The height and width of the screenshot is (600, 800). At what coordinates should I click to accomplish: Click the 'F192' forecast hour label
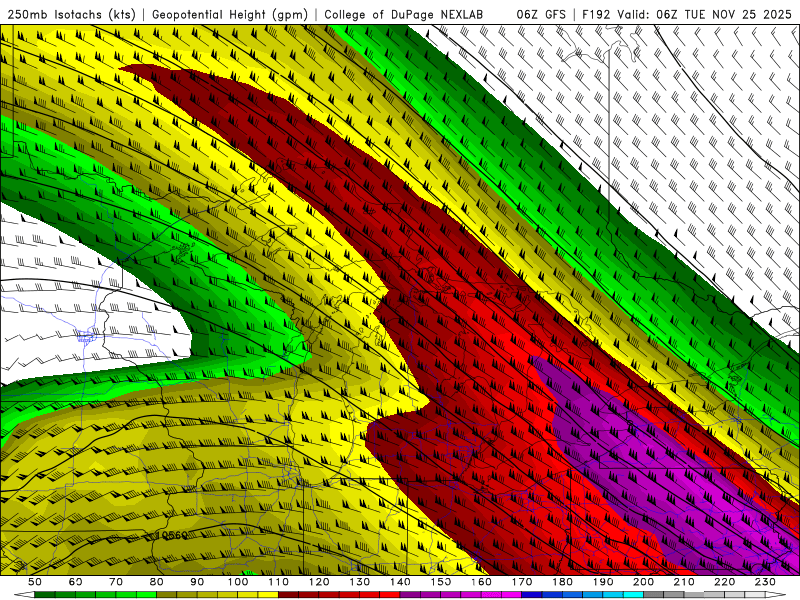pyautogui.click(x=596, y=14)
